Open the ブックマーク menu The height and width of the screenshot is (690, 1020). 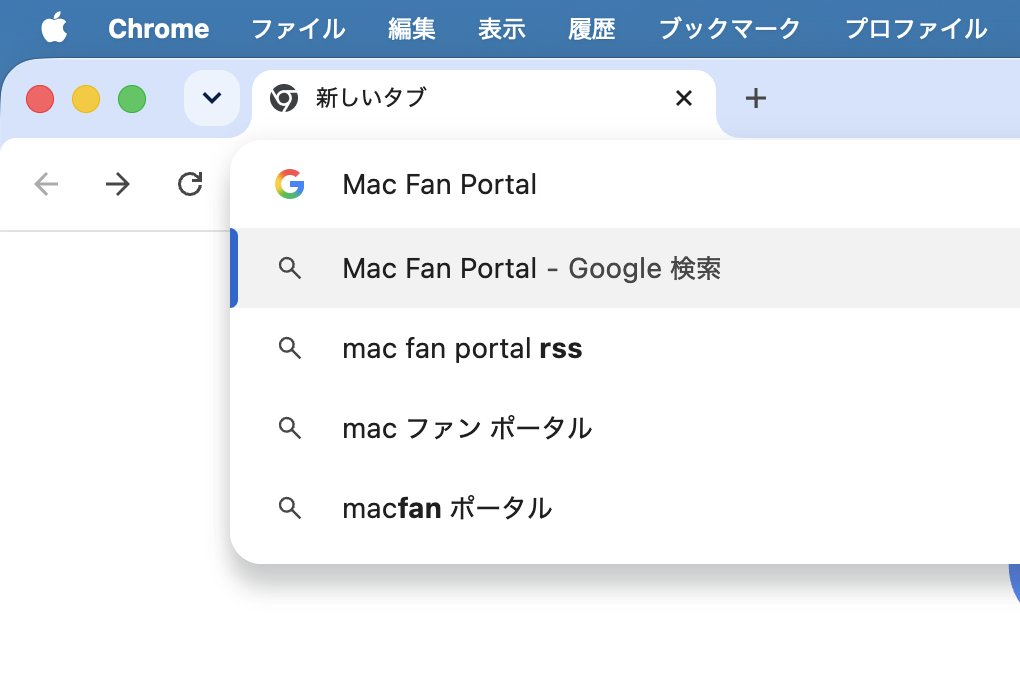coord(729,29)
